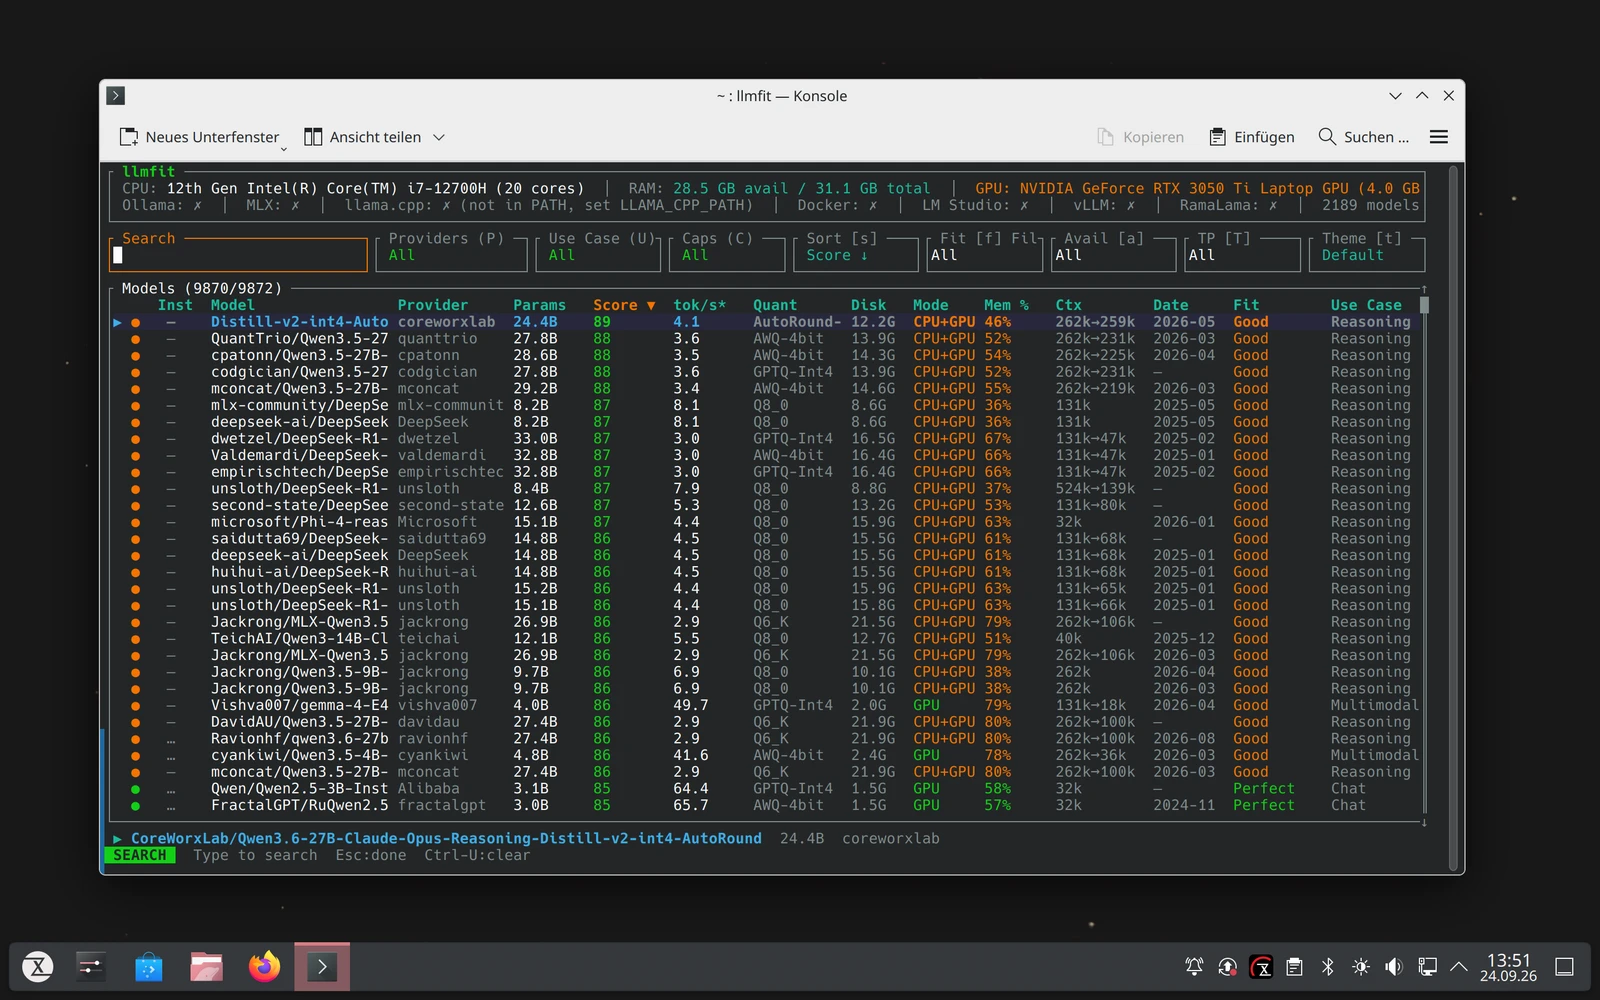Click the Mem % column header
This screenshot has width=1600, height=1000.
1006,305
